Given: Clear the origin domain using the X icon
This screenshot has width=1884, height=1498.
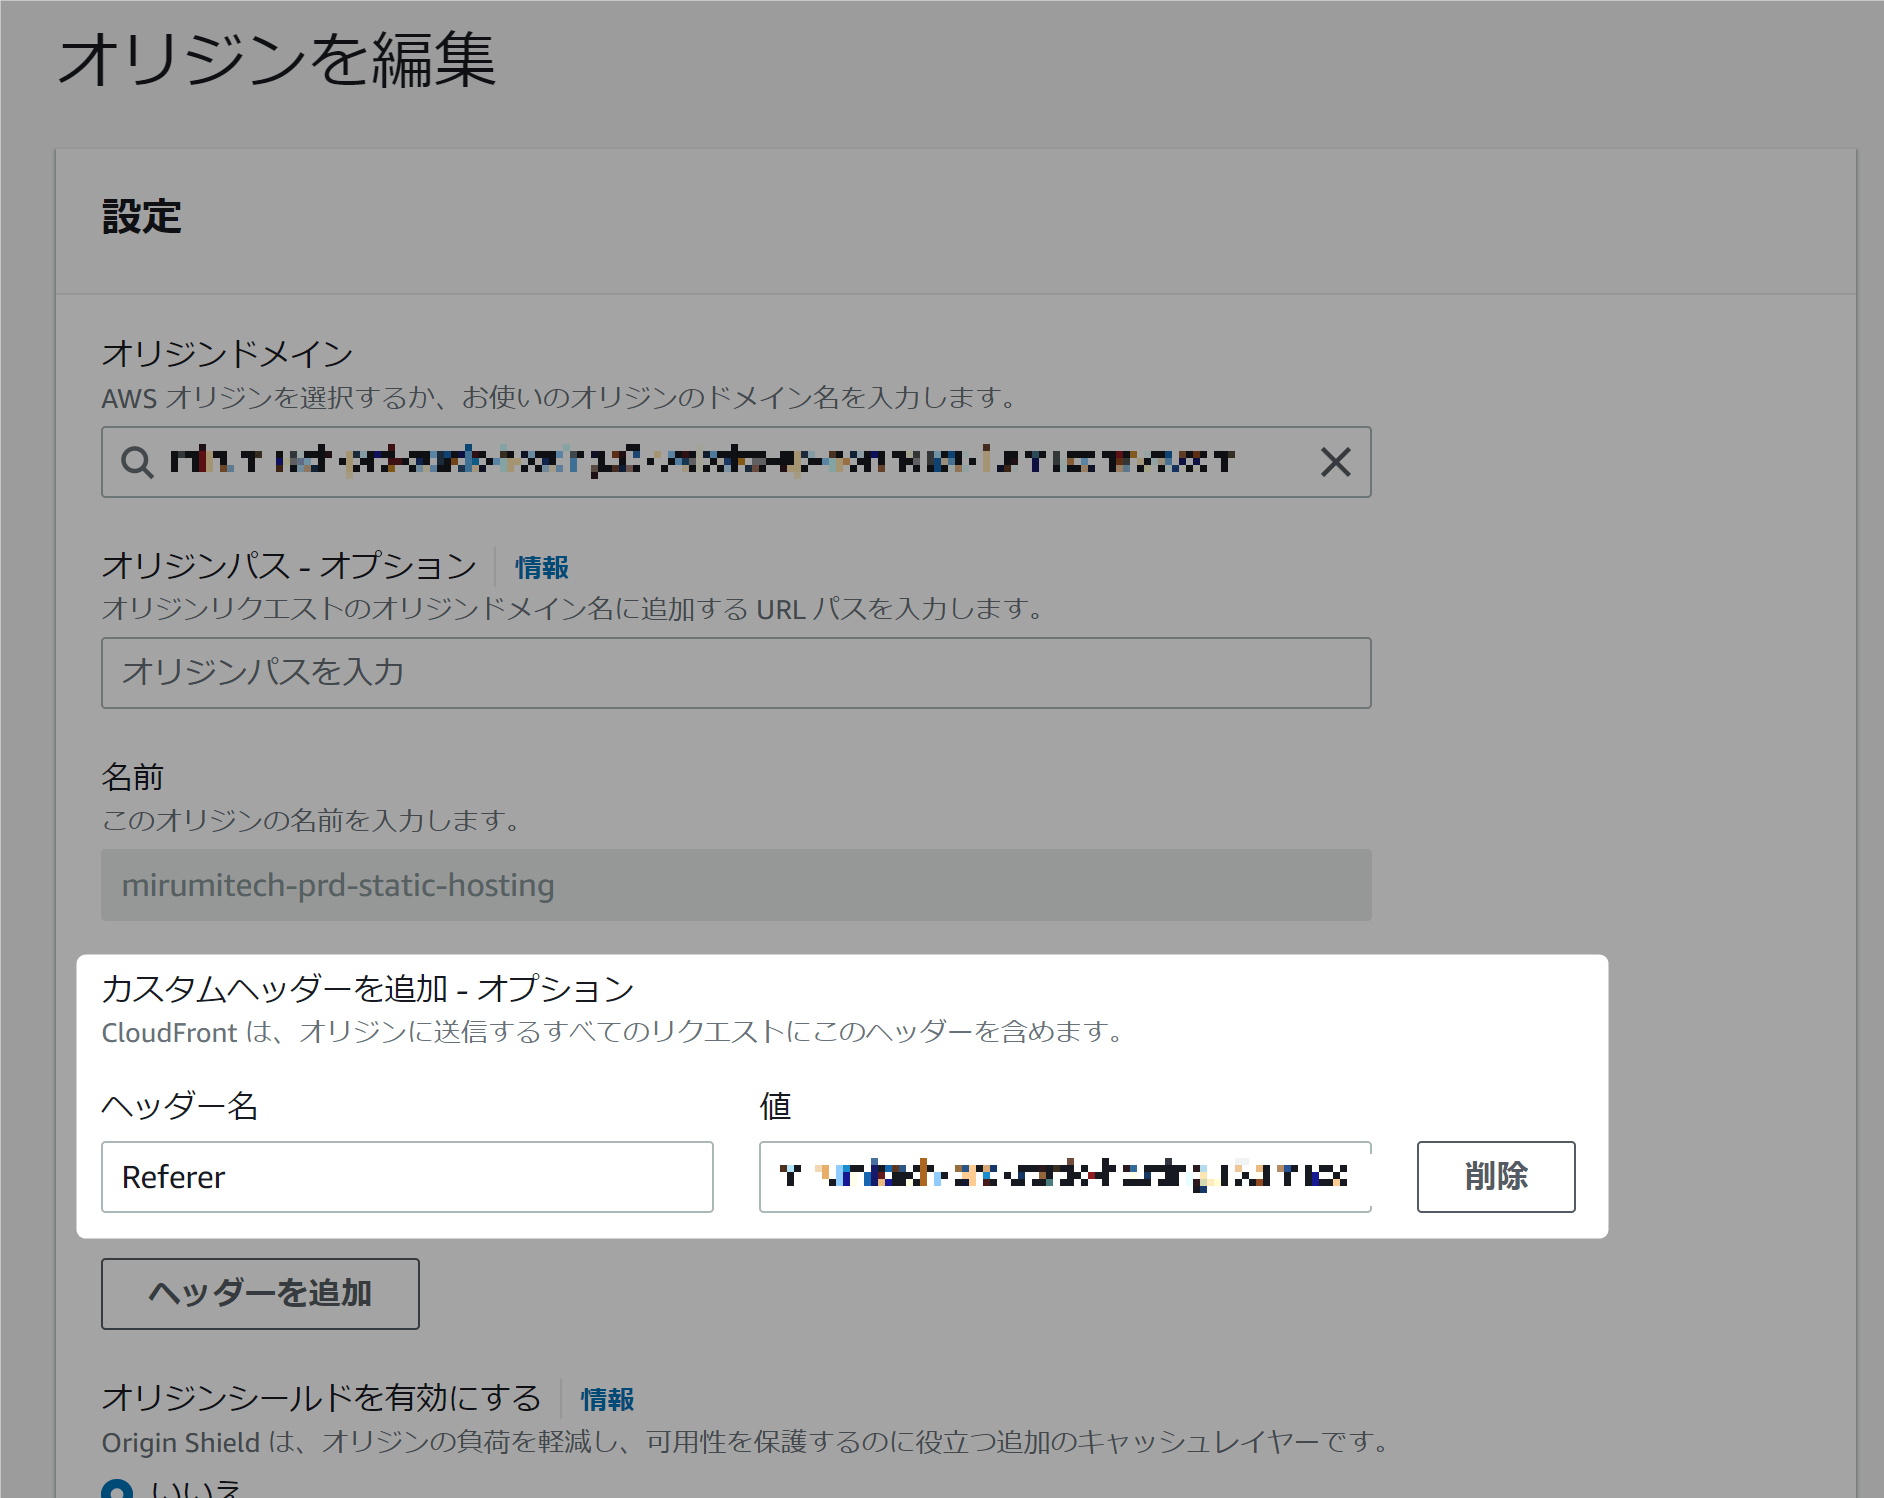Looking at the screenshot, I should pyautogui.click(x=1335, y=462).
